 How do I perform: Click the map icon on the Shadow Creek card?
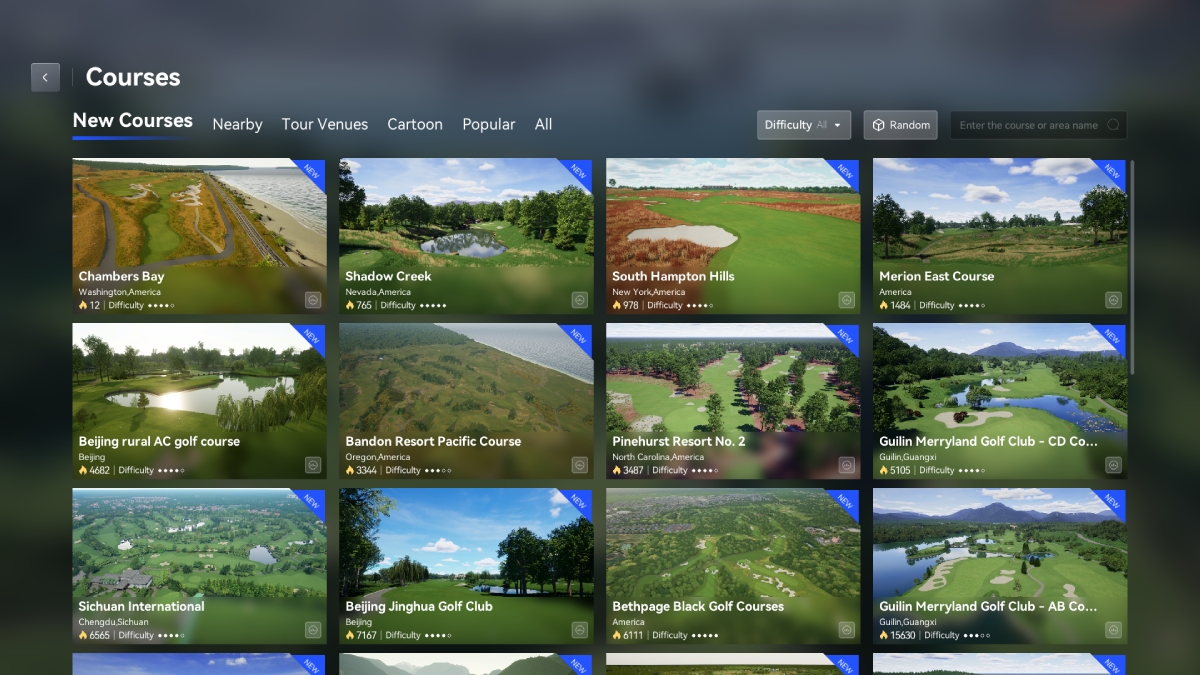tap(580, 299)
